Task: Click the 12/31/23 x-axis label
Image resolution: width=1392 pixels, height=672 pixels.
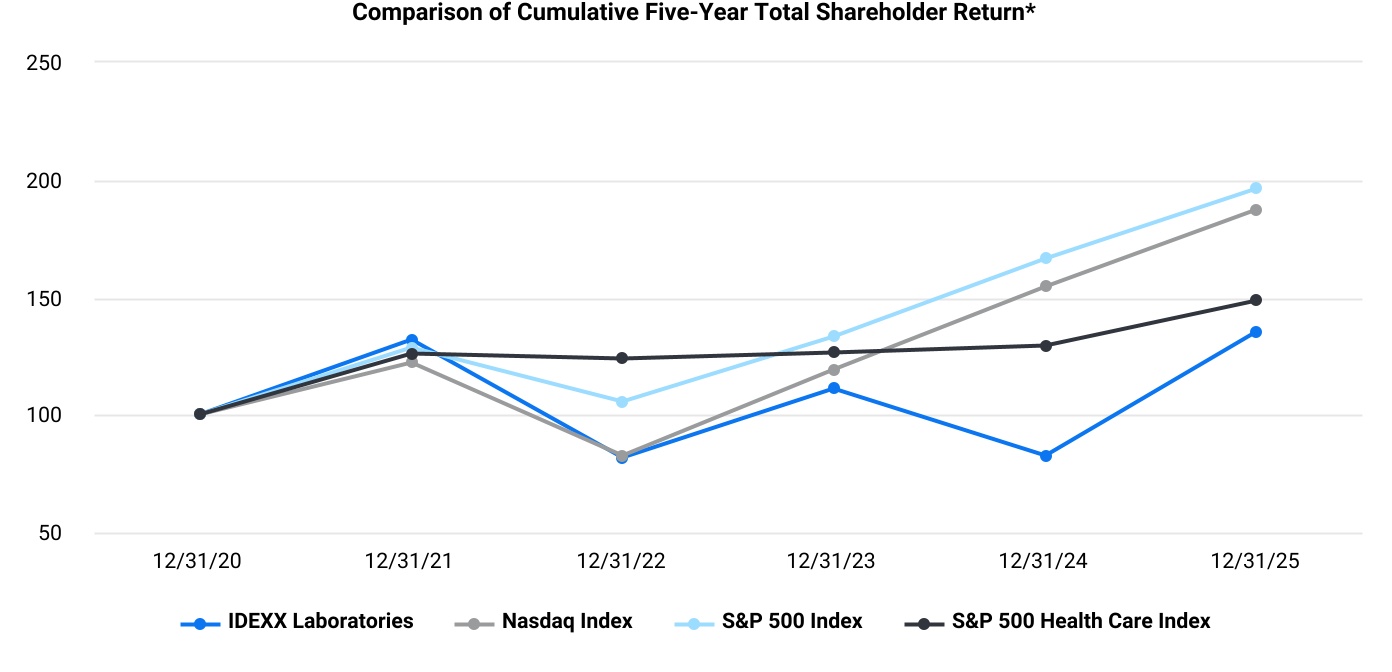Action: click(x=833, y=562)
